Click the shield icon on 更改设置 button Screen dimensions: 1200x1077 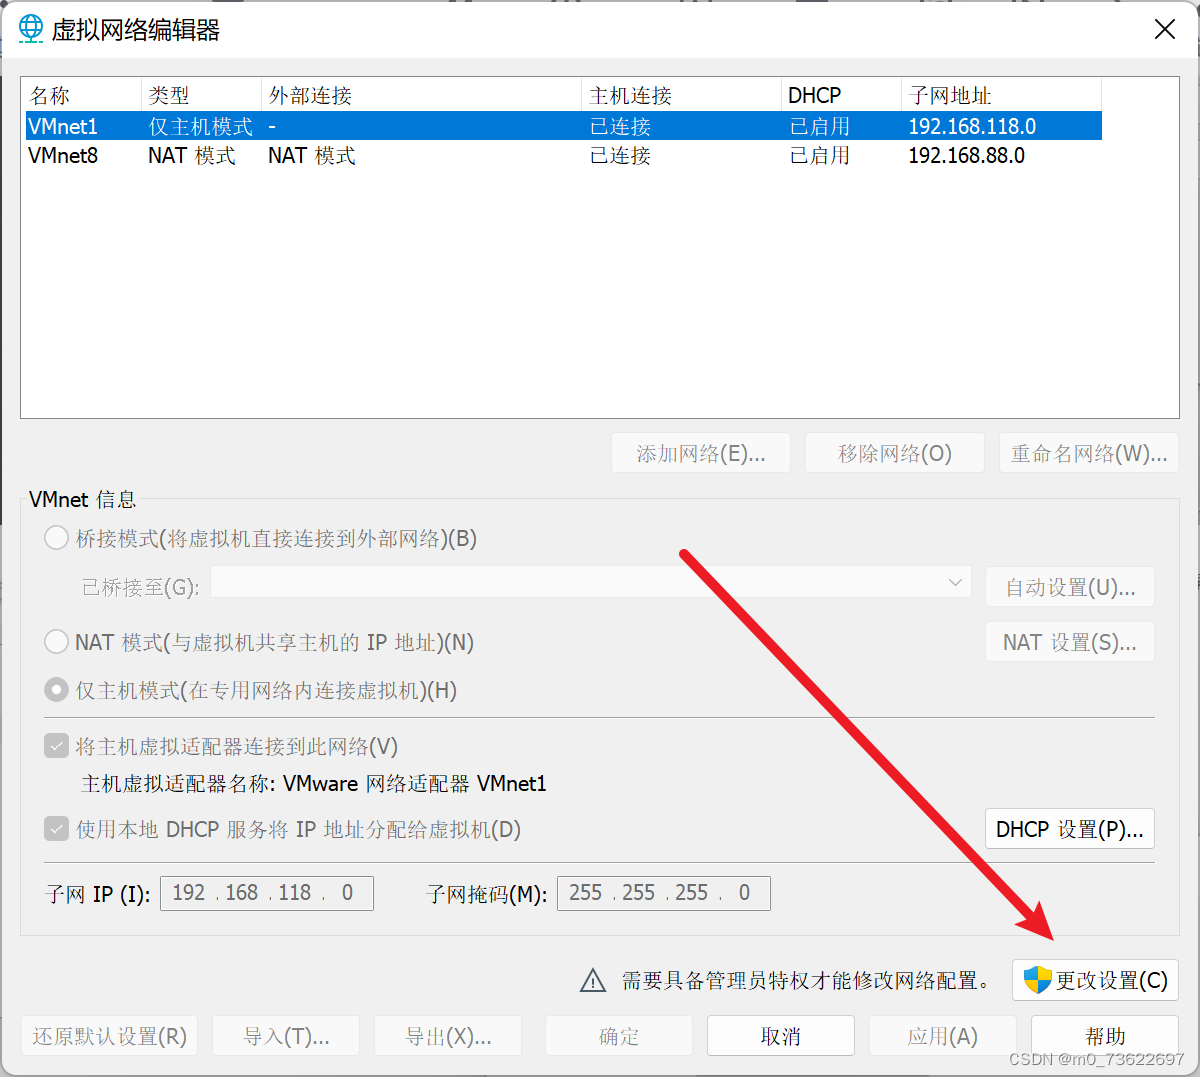click(1037, 980)
